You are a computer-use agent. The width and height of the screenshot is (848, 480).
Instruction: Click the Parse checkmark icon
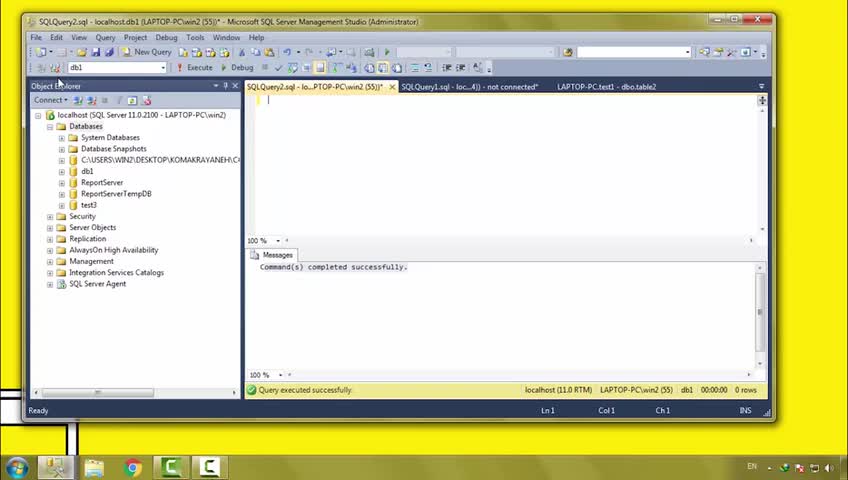[278, 68]
